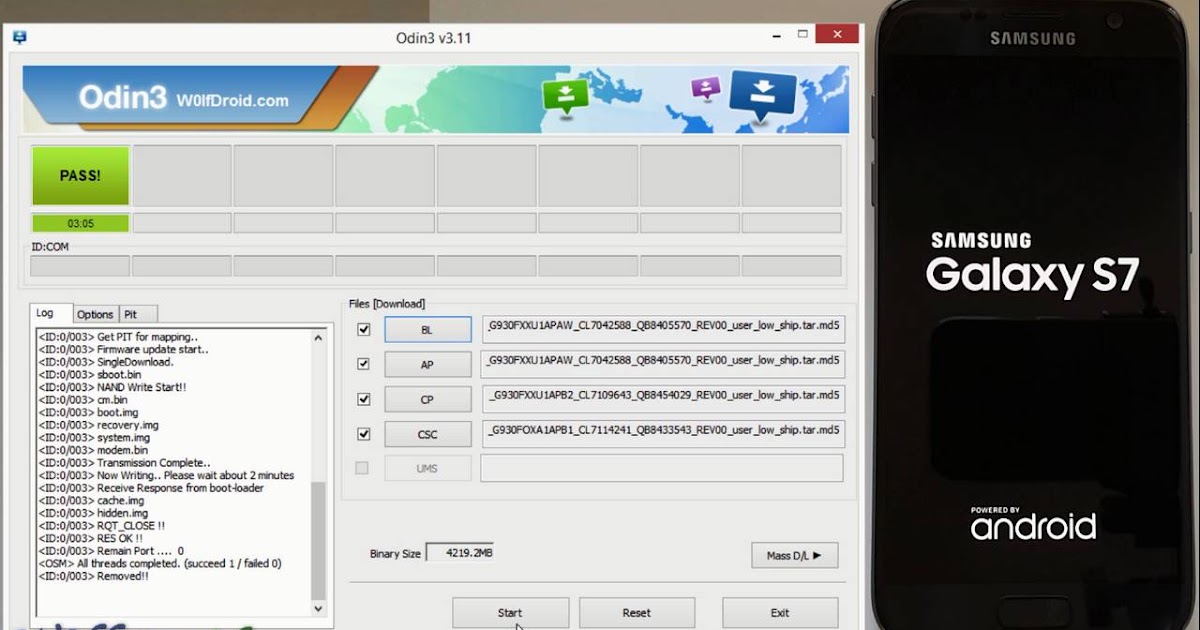Screen dimensions: 1200x630
Task: Click the log panel scrollbar thumb
Action: pos(319,539)
